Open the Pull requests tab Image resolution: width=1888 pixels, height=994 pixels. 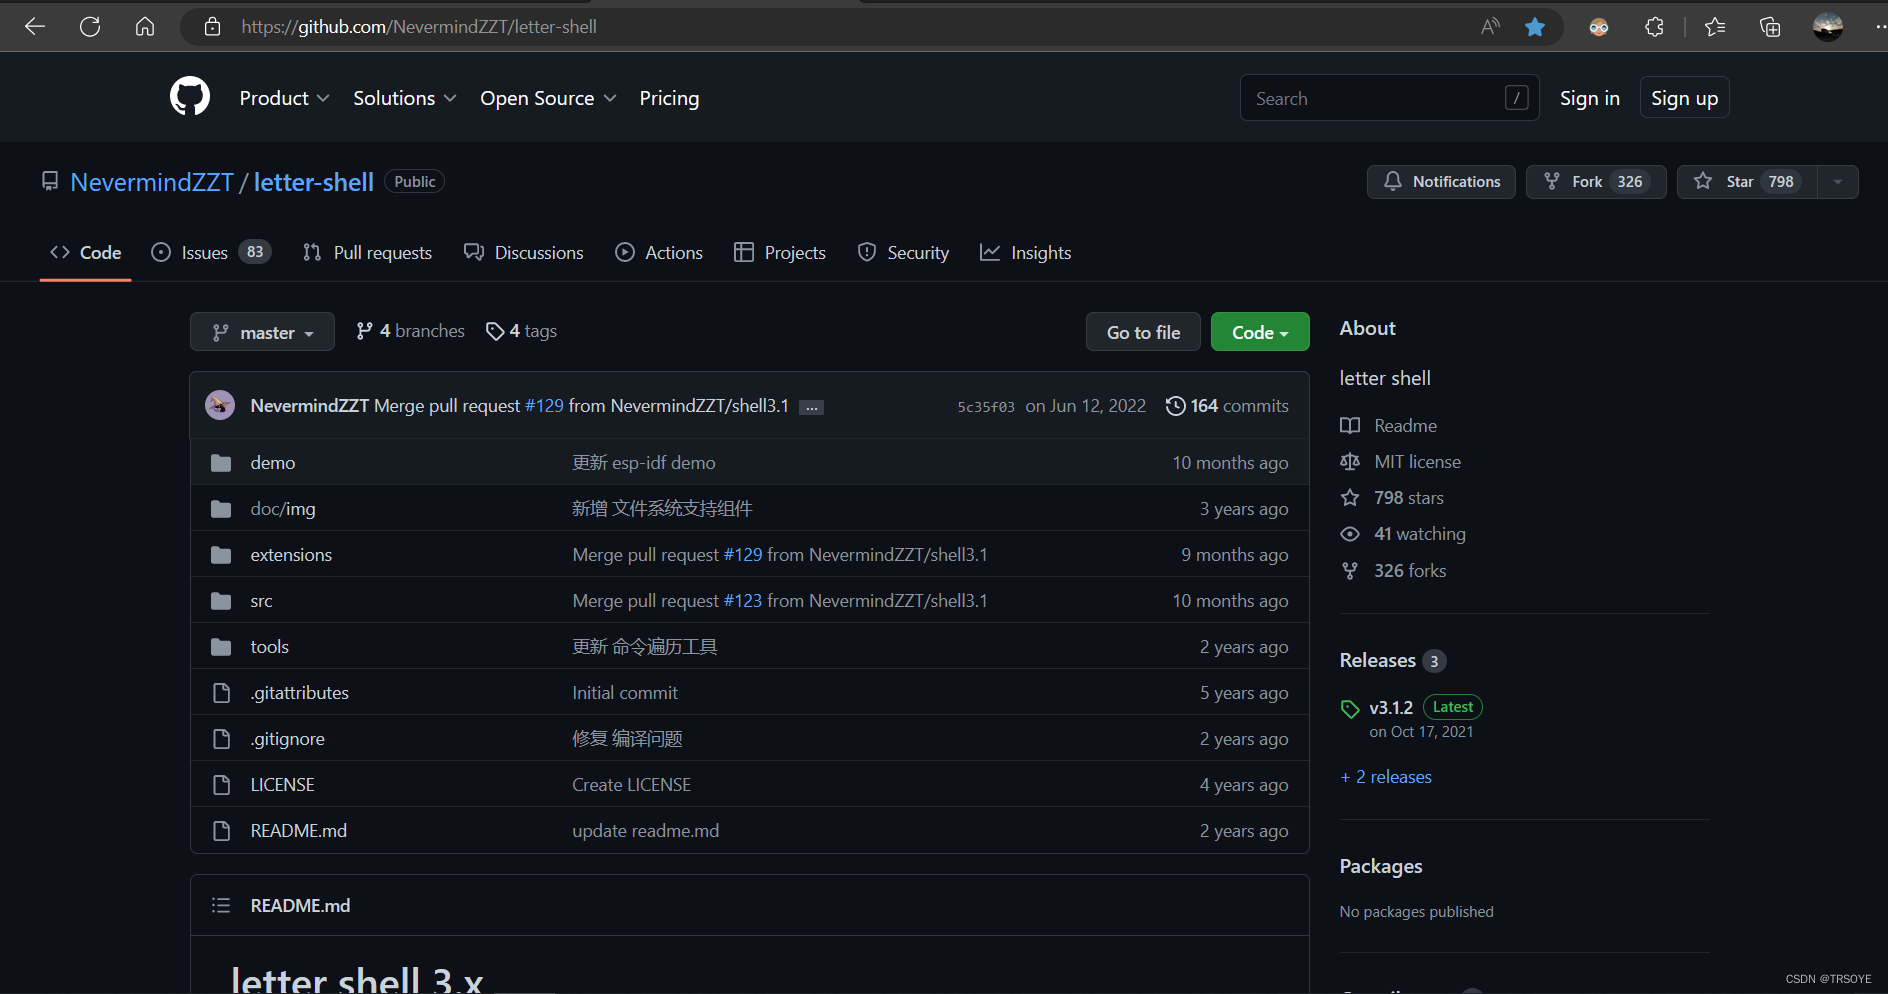coord(367,253)
